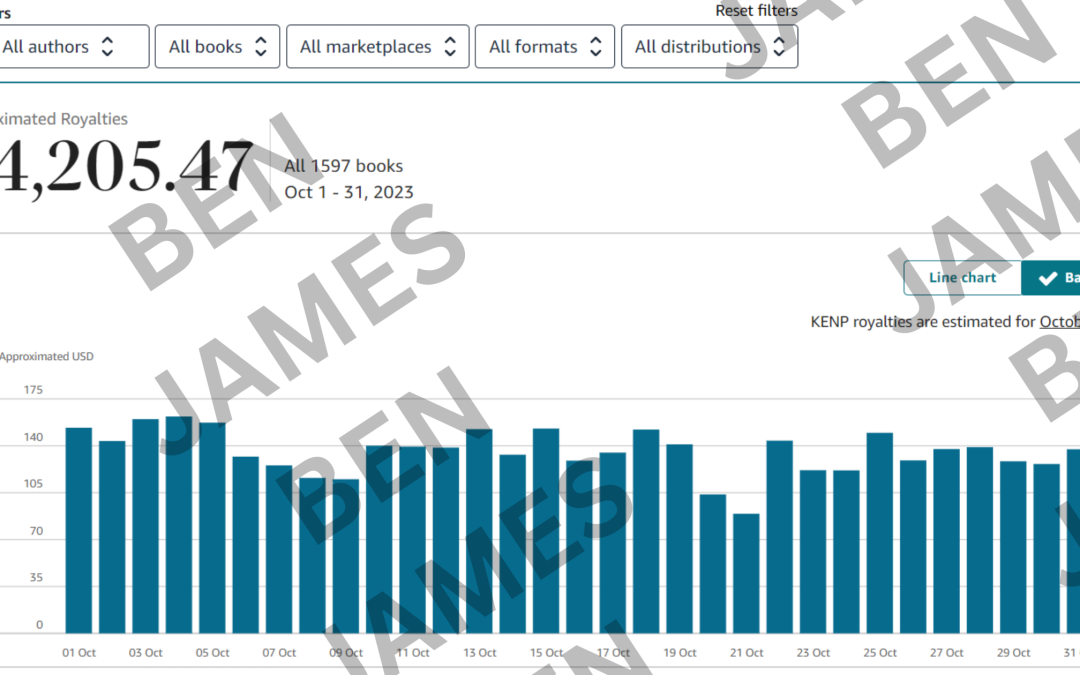Click the All books up-down arrow icon
This screenshot has width=1080, height=675.
coord(262,45)
